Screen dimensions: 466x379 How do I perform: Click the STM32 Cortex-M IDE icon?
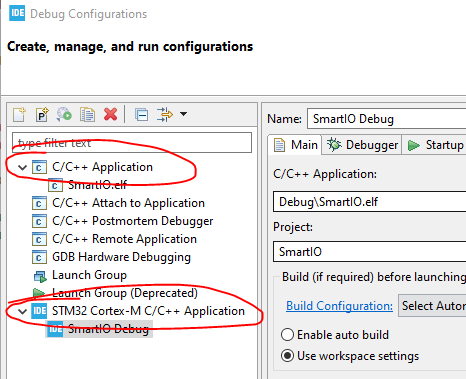[39, 311]
